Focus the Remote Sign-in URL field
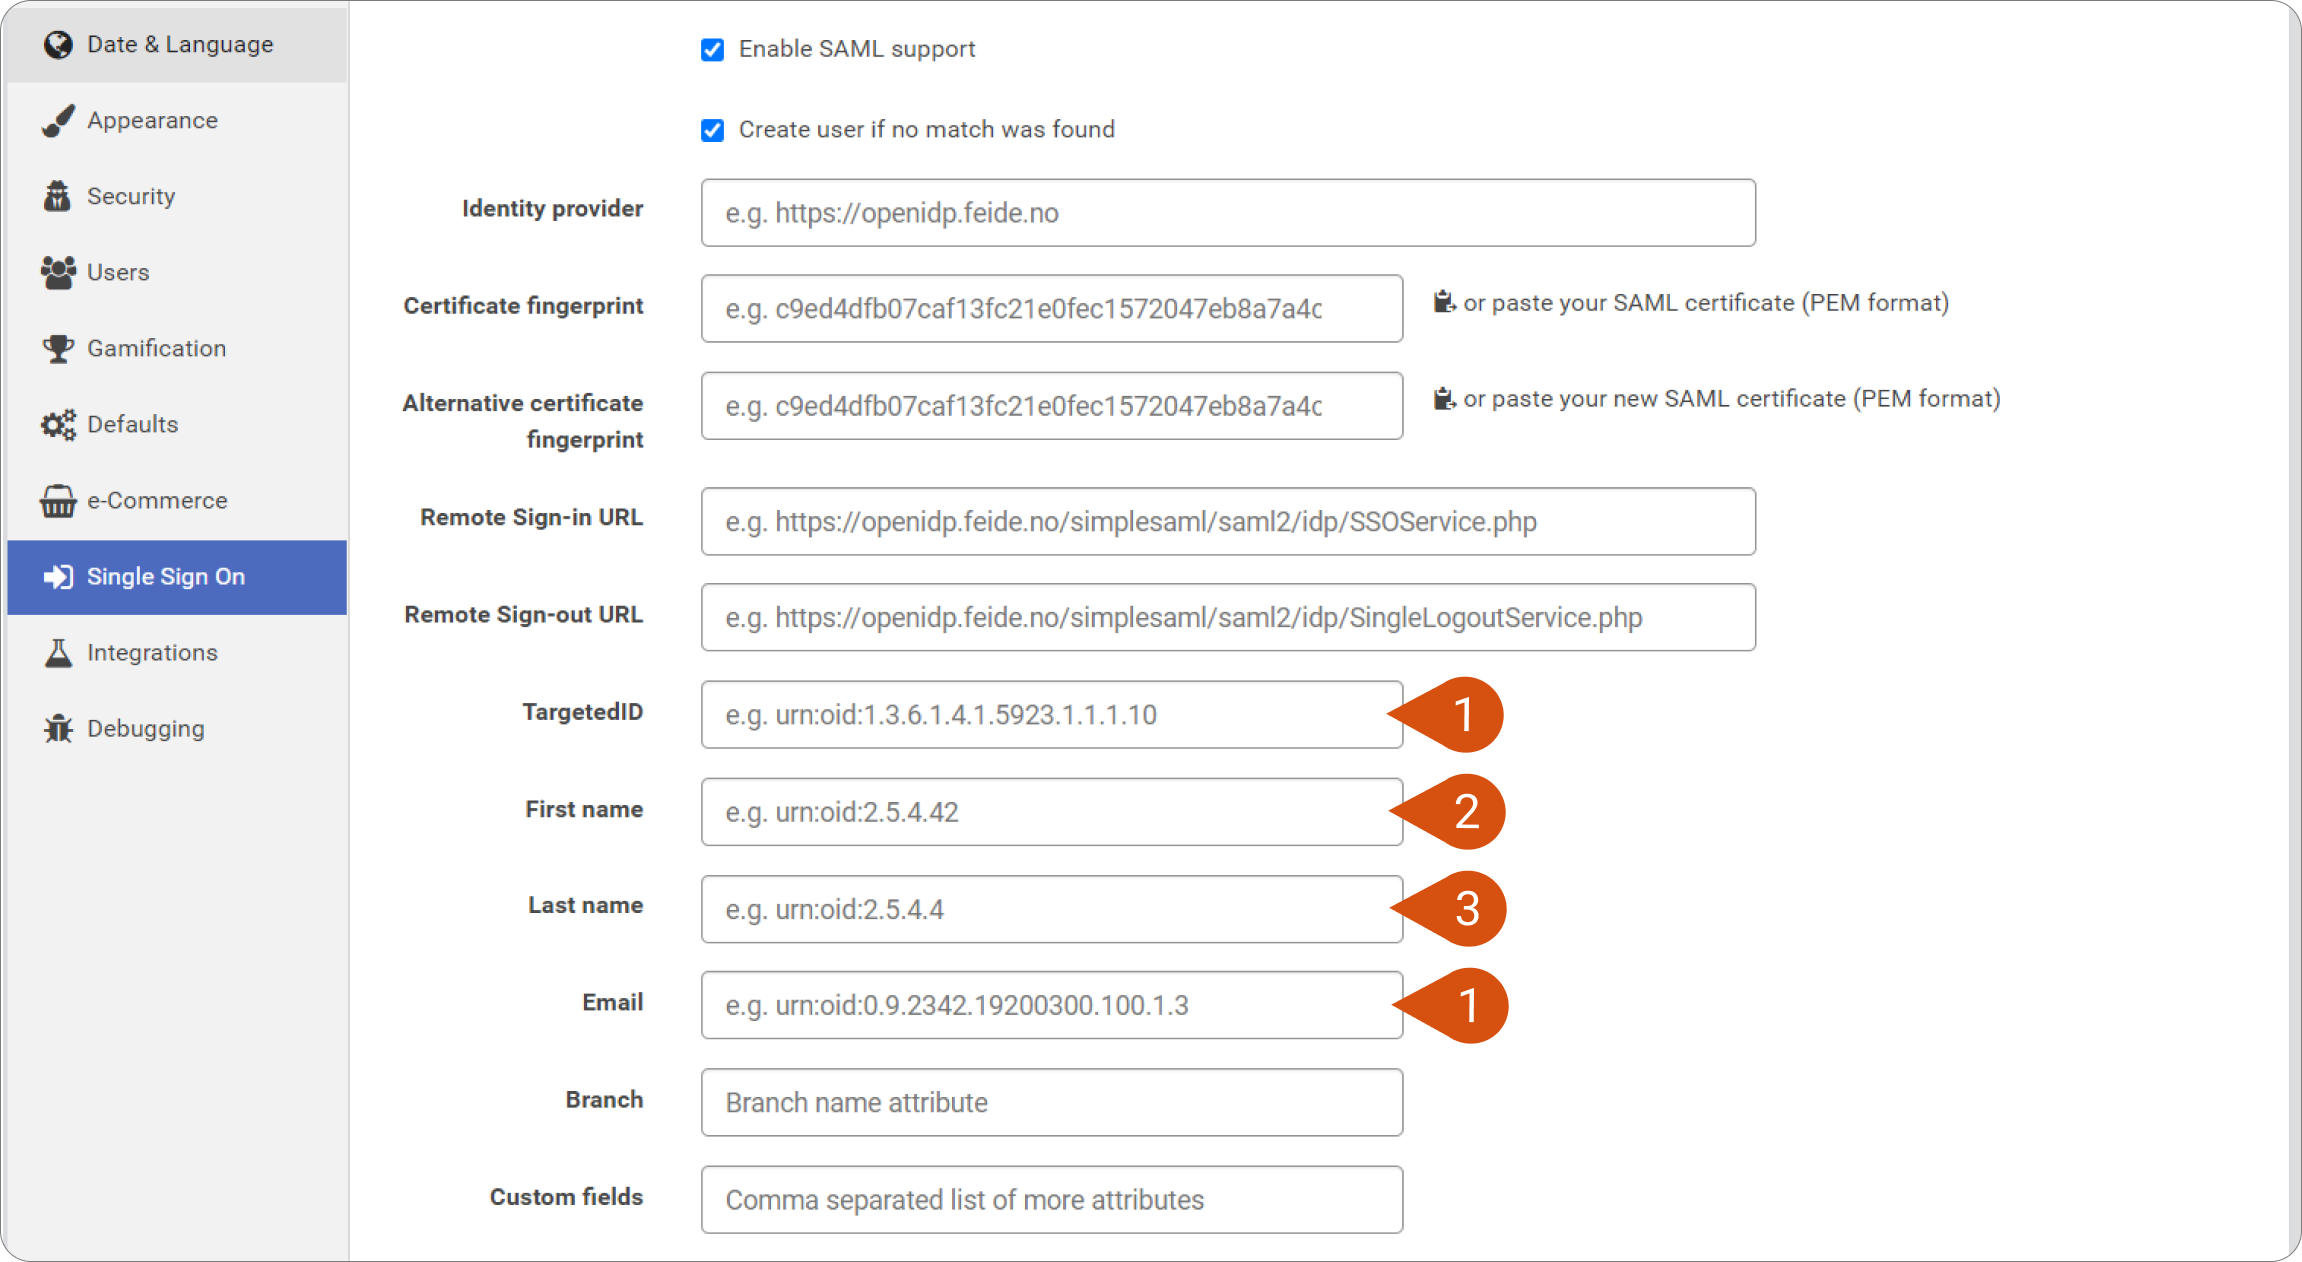 pos(1228,522)
